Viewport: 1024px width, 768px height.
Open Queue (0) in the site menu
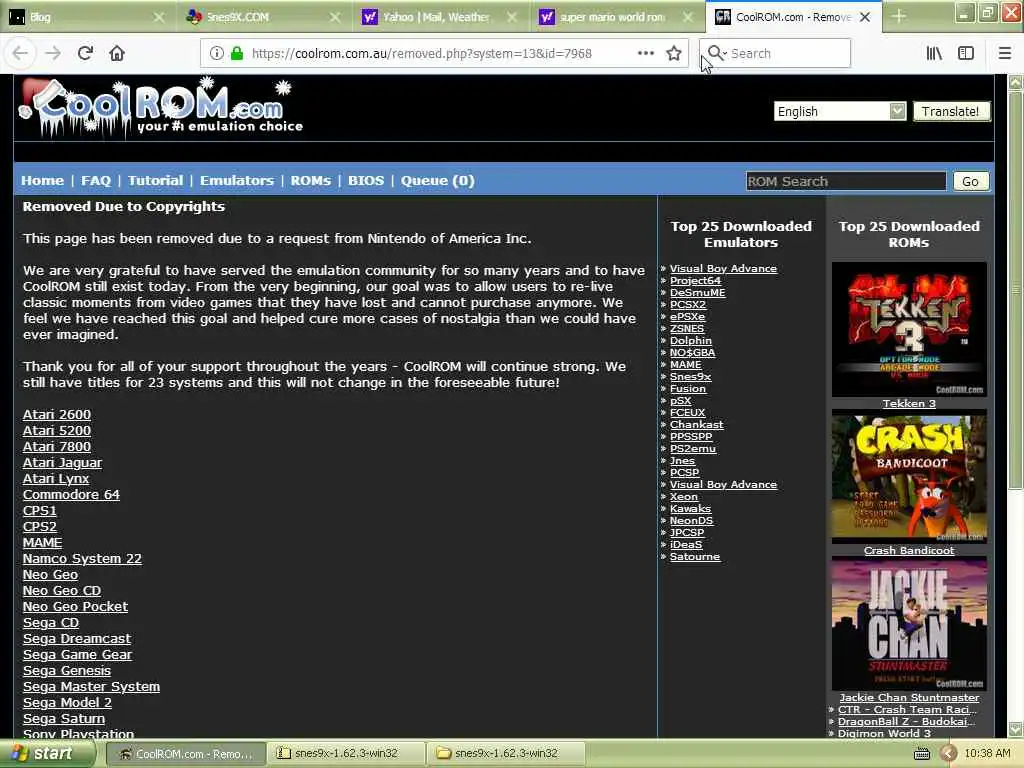pos(438,181)
